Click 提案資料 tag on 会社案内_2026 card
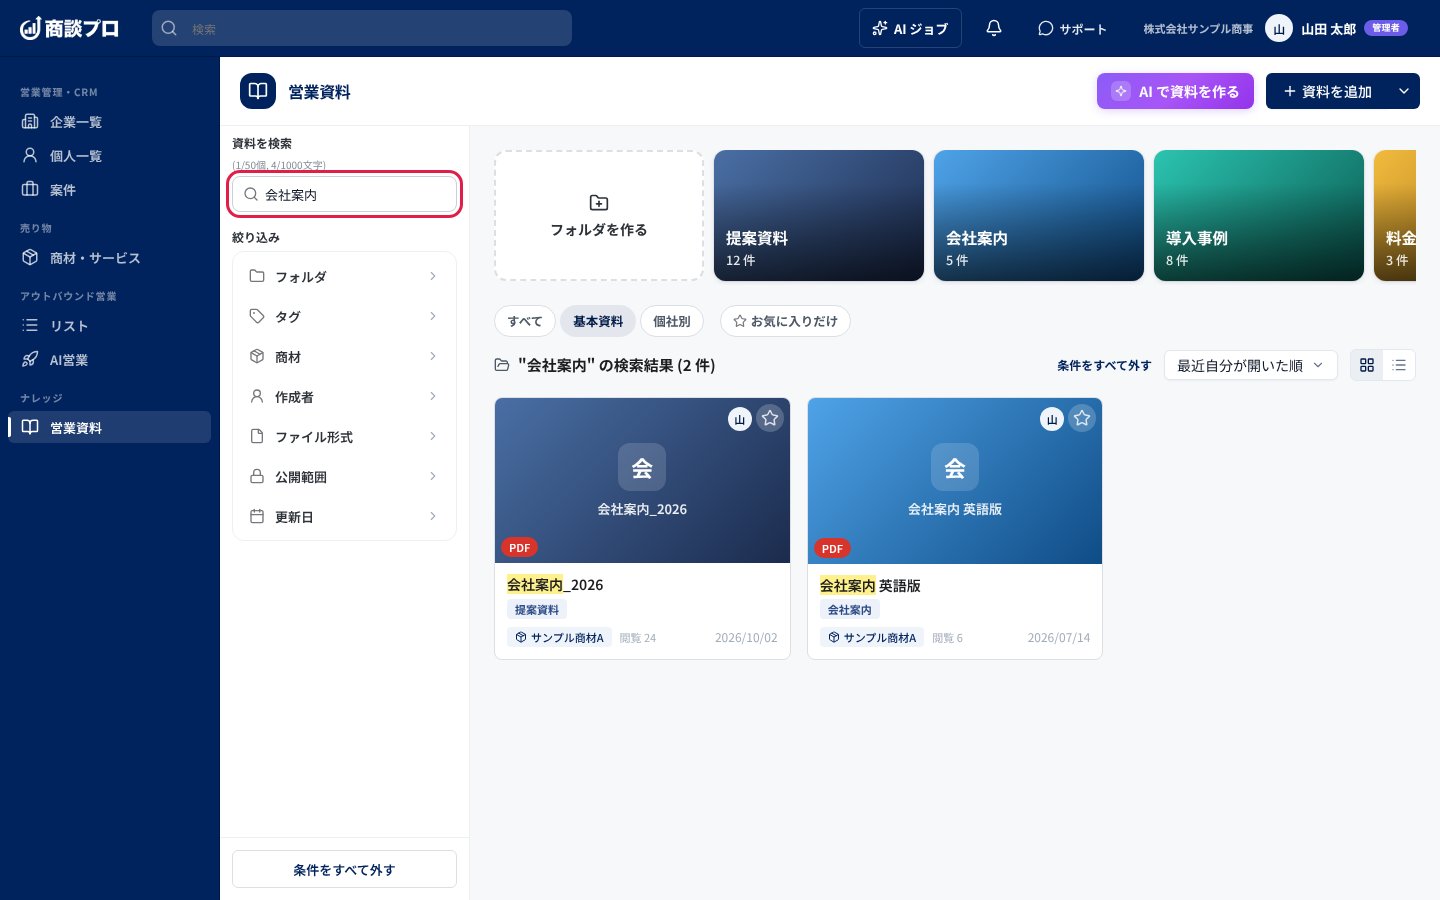Viewport: 1440px width, 900px height. coord(537,610)
